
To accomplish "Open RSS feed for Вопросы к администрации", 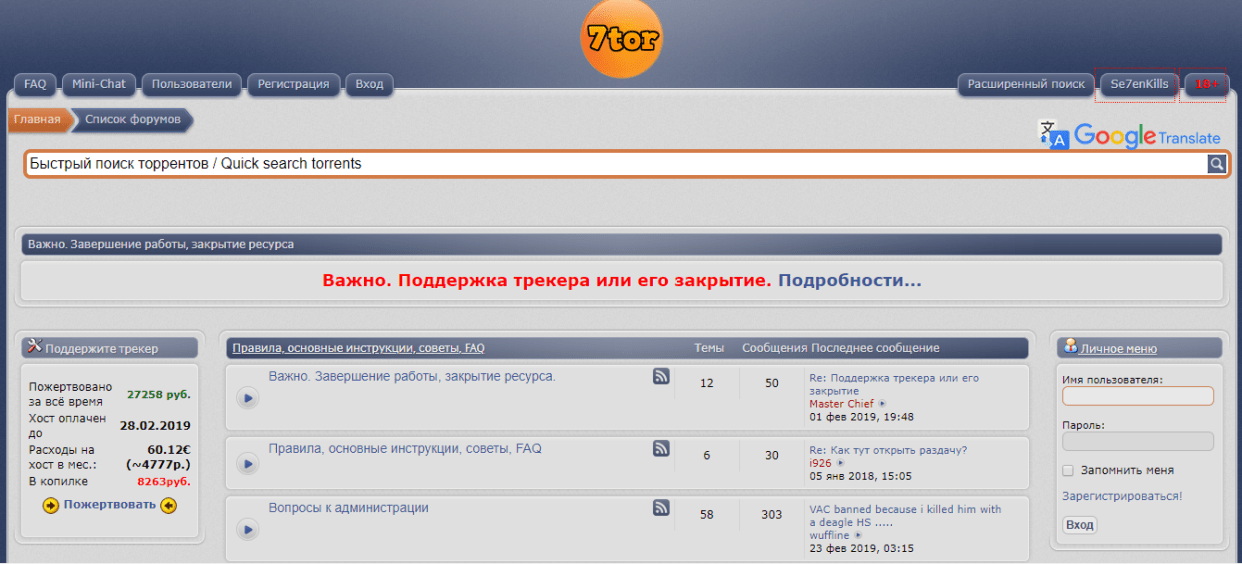I will pyautogui.click(x=661, y=508).
